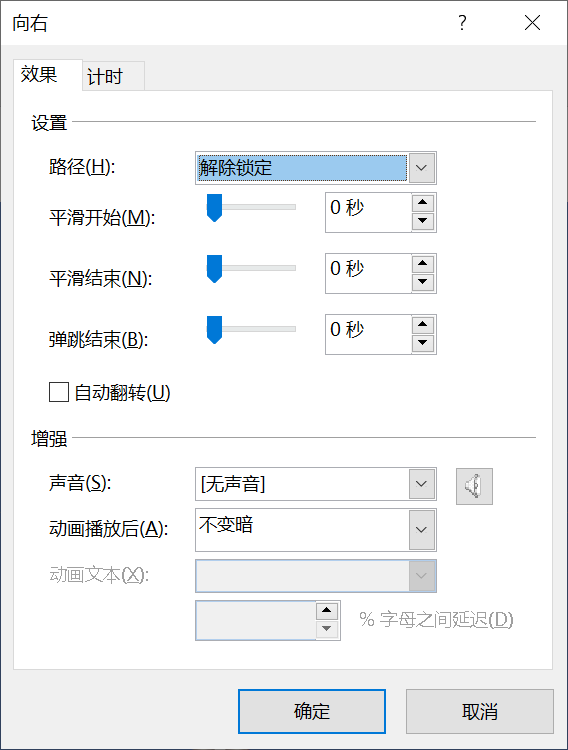Decrease 平滑结束 seconds with down arrow
This screenshot has width=568, height=750.
pyautogui.click(x=423, y=282)
